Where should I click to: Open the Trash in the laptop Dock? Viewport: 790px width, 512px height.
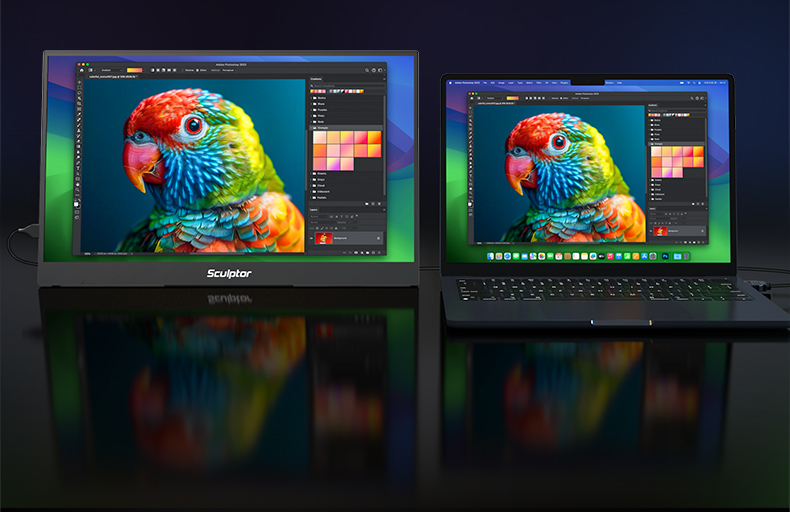pyautogui.click(x=685, y=258)
